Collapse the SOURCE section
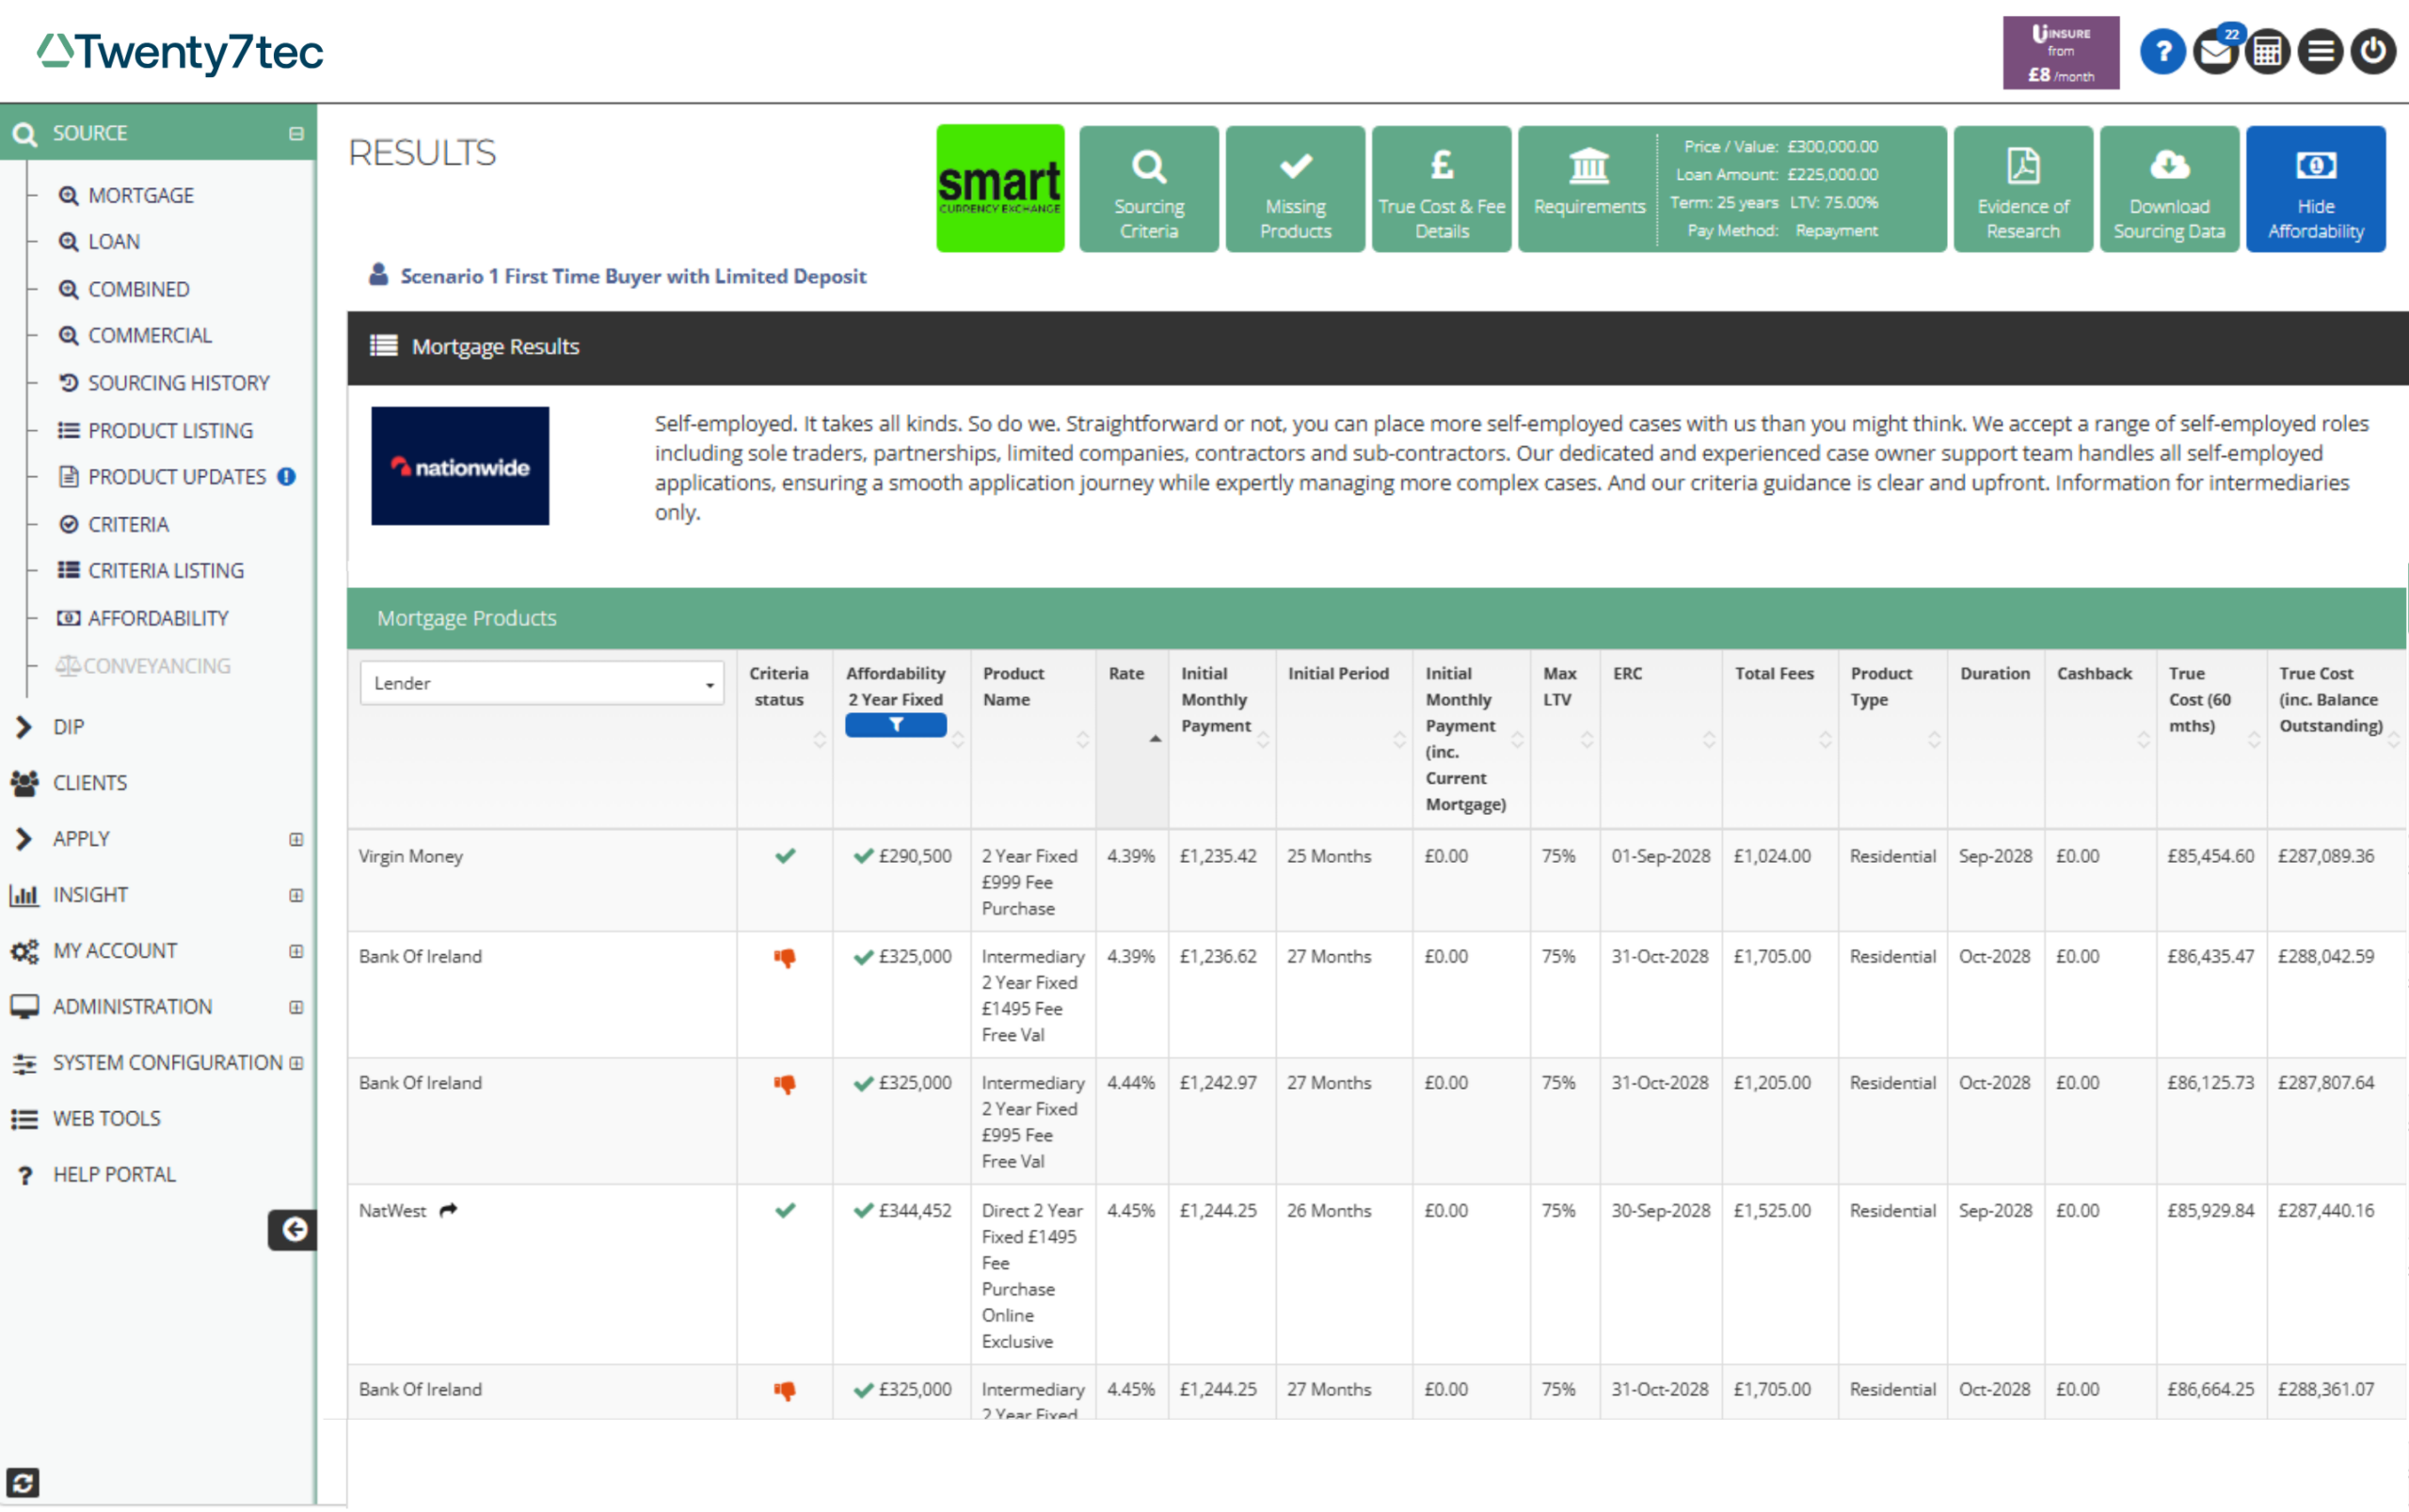Image resolution: width=2409 pixels, height=1512 pixels. 296,133
